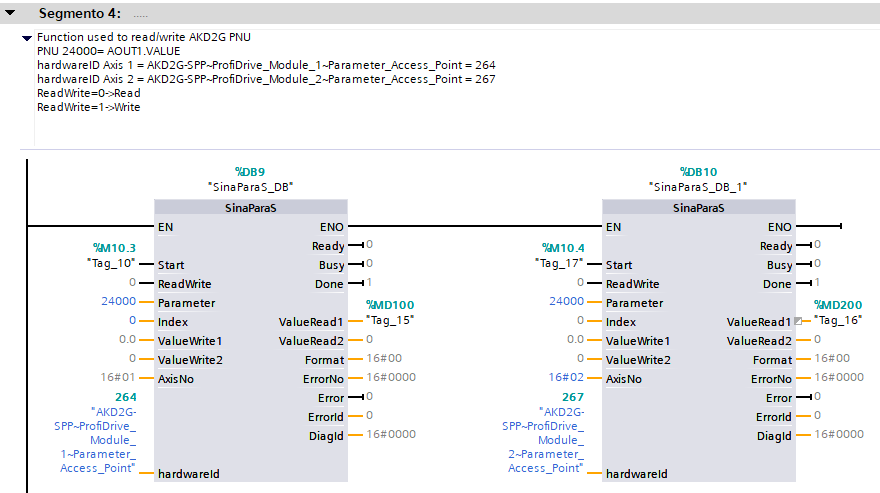The image size is (880, 493).
Task: Click comment line 'Function used to read/write AKD2G PNU'
Action: (144, 37)
